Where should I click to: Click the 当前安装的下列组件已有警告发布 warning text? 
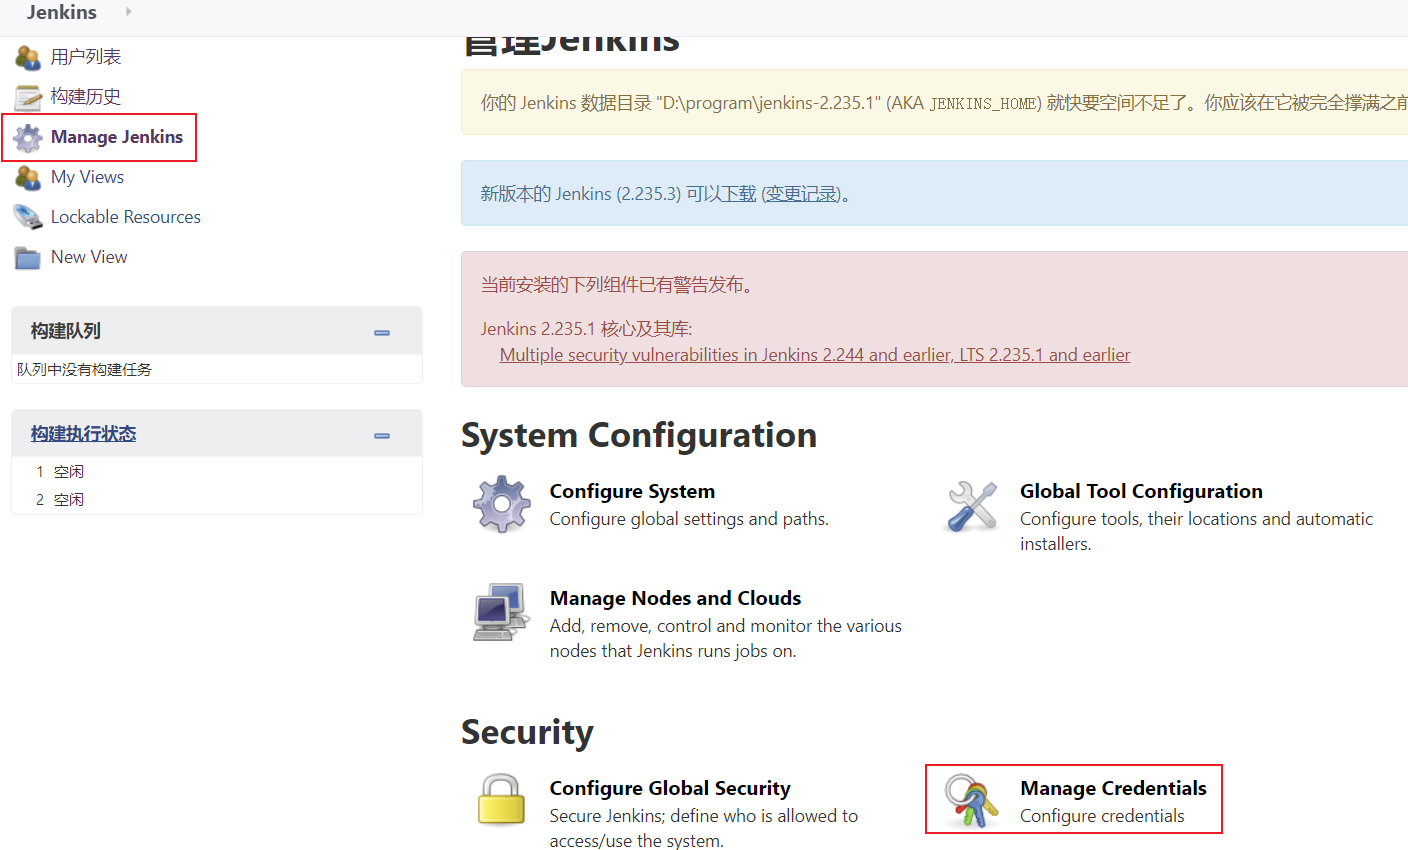pyautogui.click(x=617, y=285)
